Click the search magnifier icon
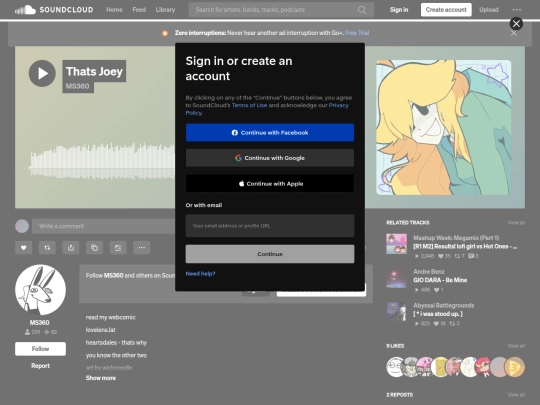The height and width of the screenshot is (405, 540). [362, 10]
